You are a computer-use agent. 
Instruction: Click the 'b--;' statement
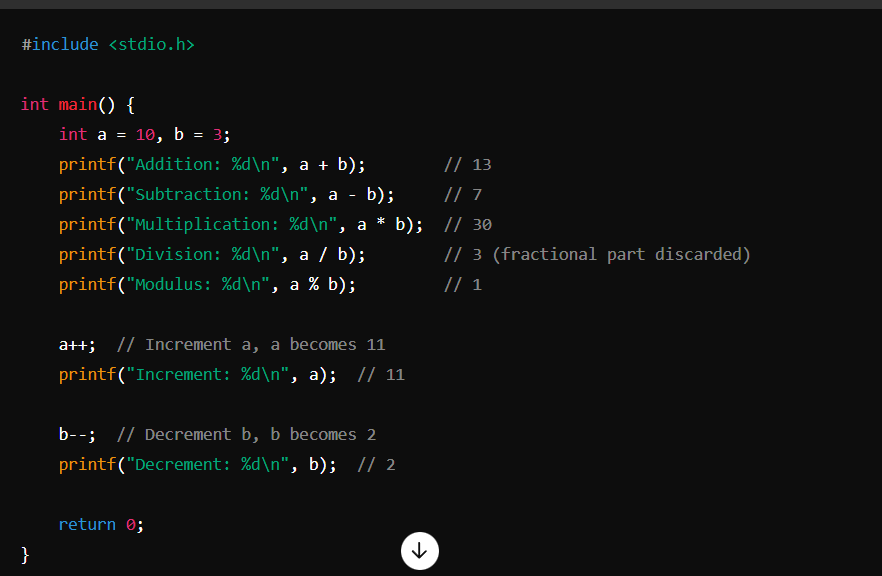click(77, 434)
